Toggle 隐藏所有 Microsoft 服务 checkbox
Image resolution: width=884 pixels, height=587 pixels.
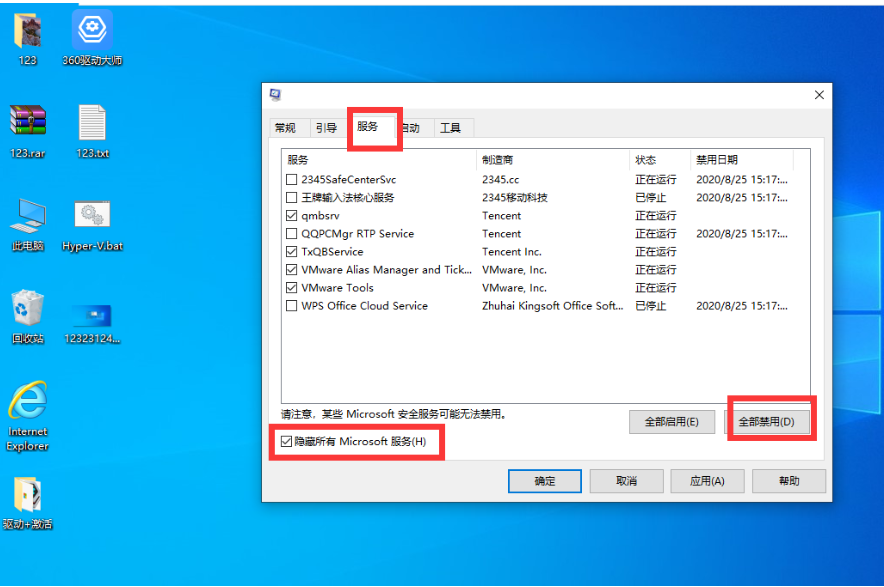287,441
